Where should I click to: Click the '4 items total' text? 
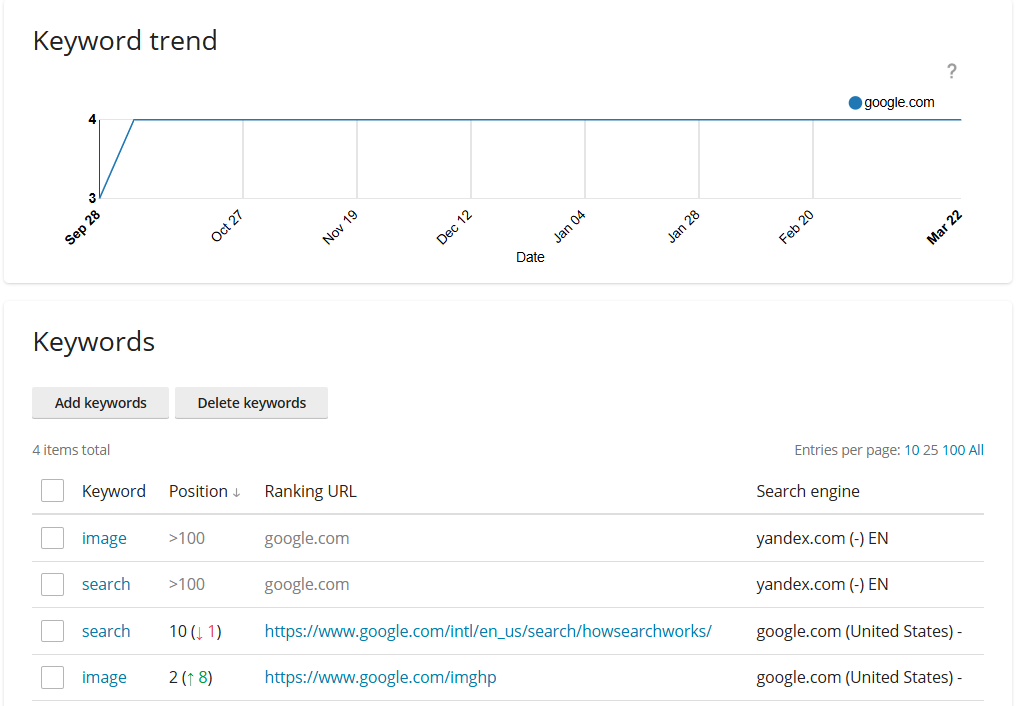pos(71,450)
